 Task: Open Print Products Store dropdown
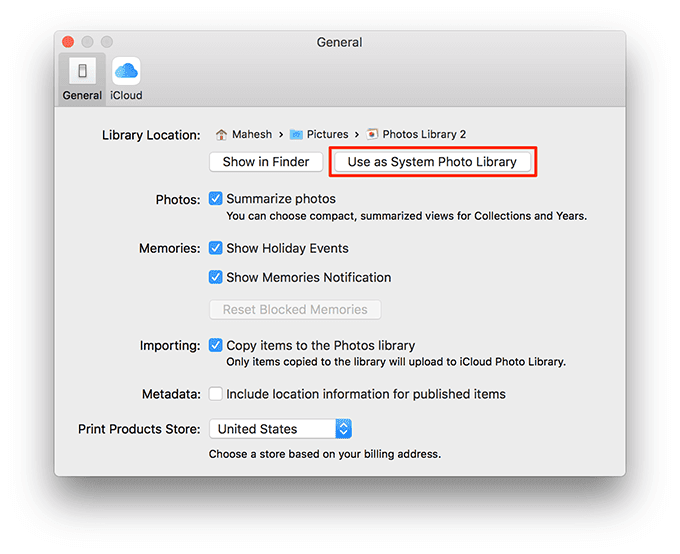point(280,429)
